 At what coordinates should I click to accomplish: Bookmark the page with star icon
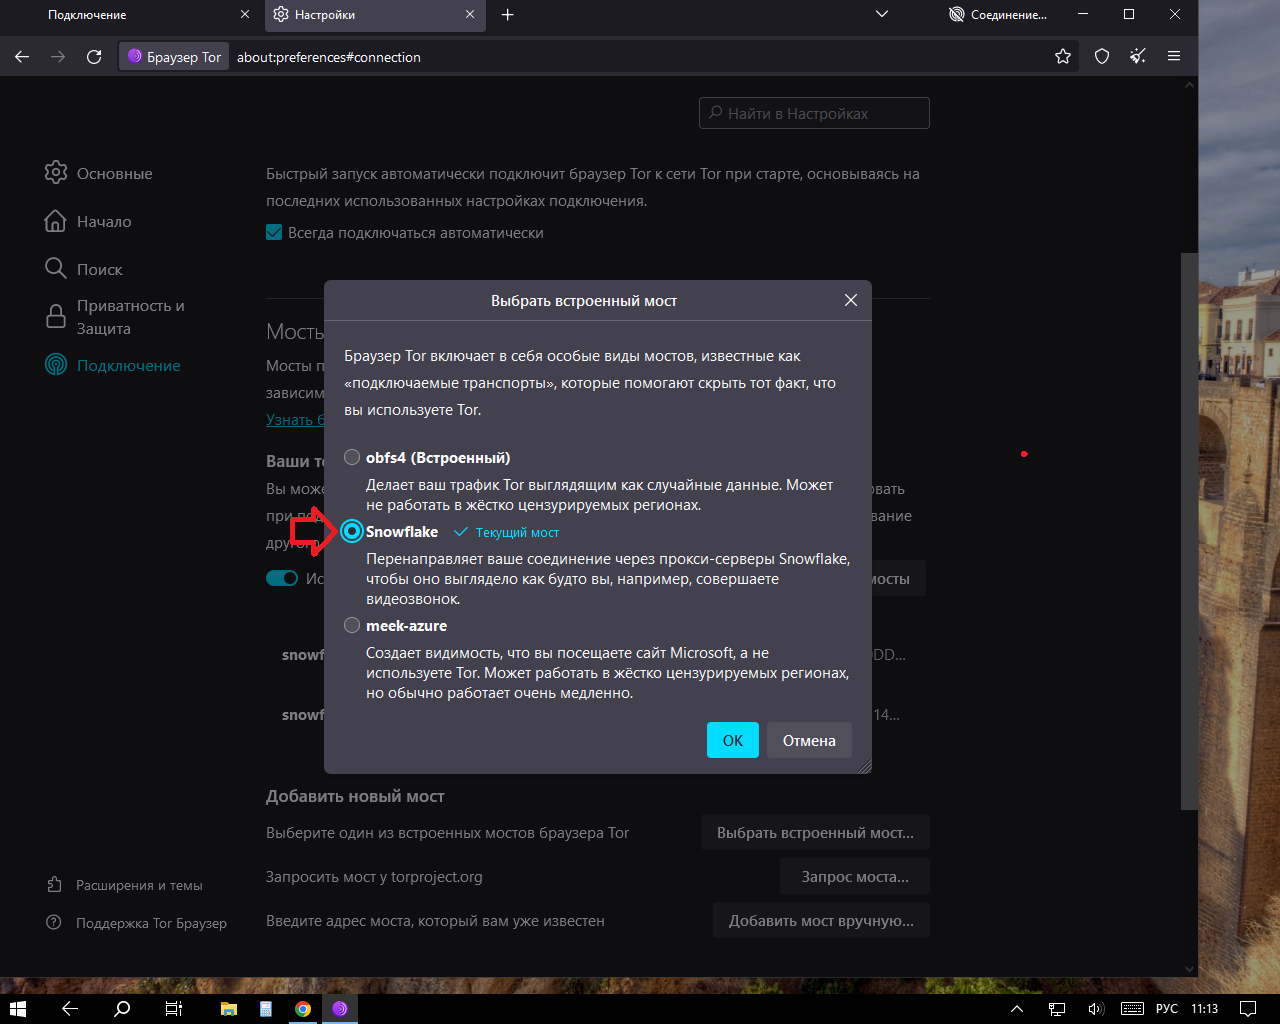click(1063, 57)
